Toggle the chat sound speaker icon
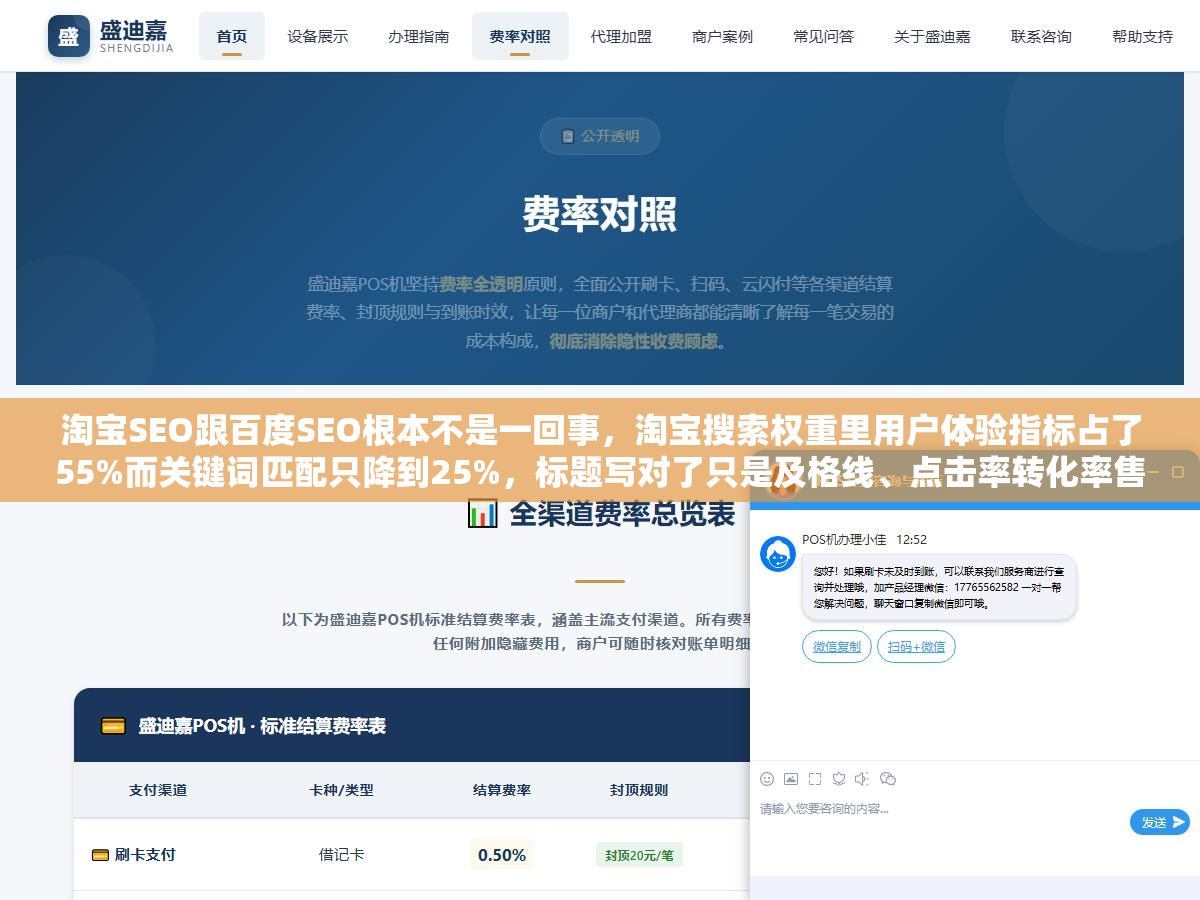 pos(862,779)
